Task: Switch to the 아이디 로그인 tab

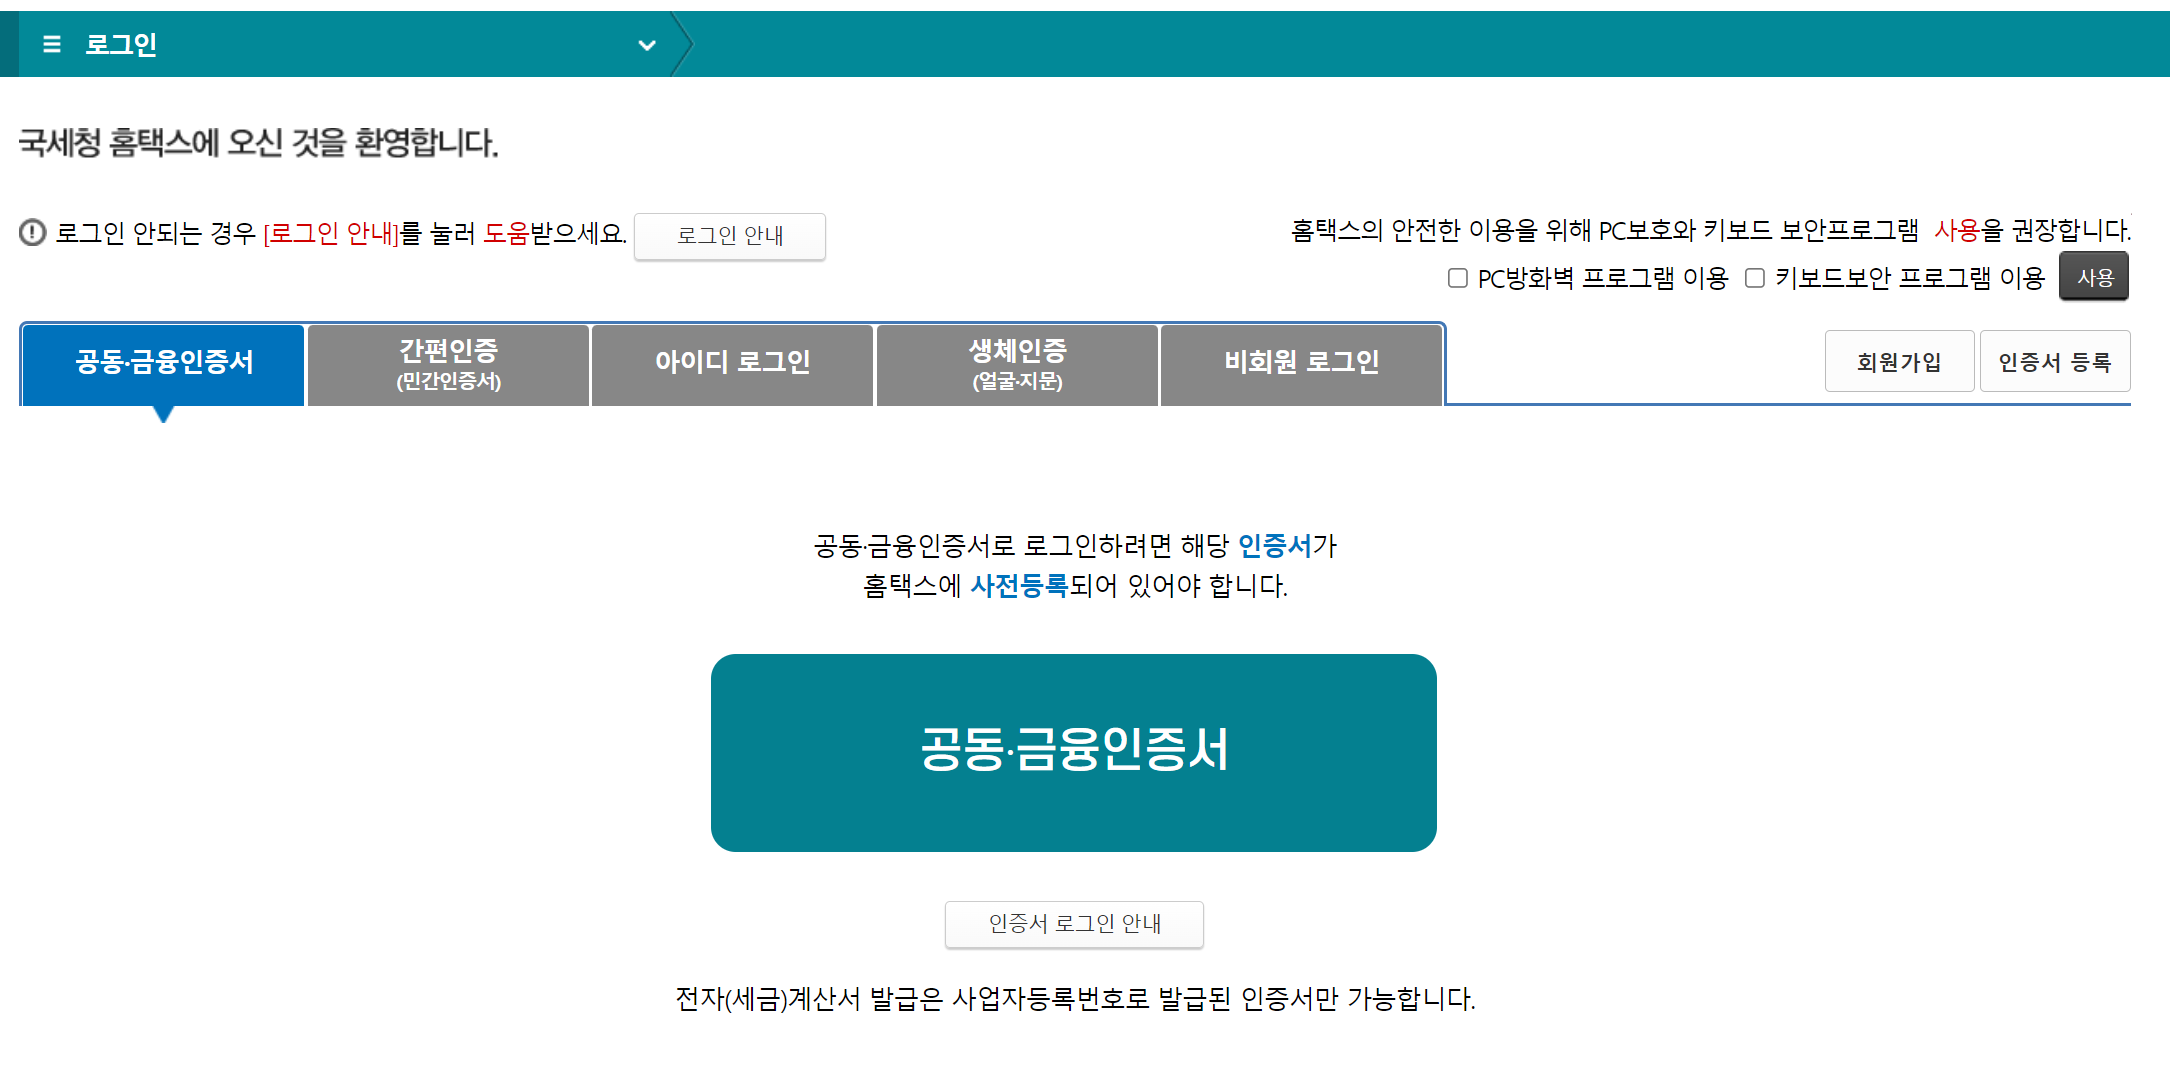Action: coord(732,364)
